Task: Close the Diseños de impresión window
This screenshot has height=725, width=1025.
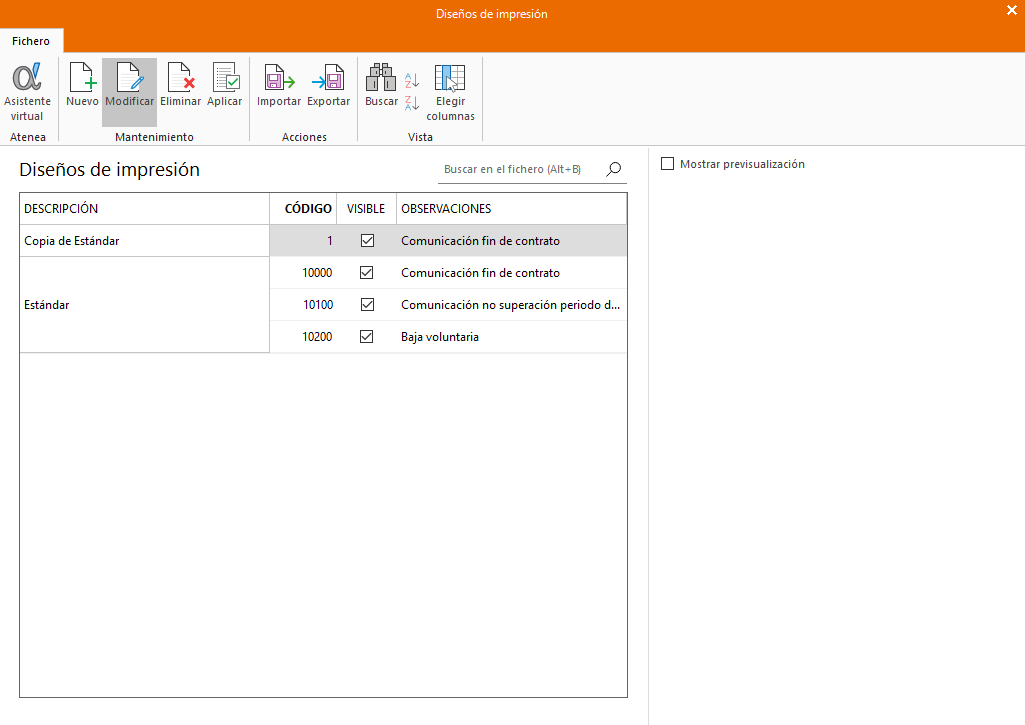Action: point(1012,10)
